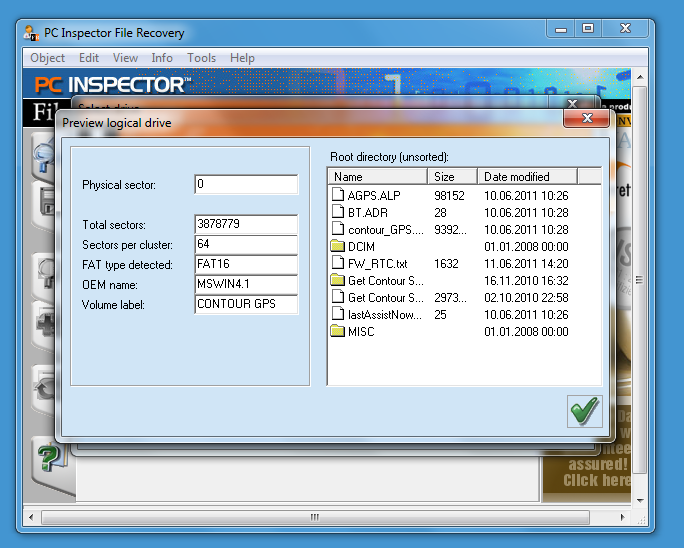Sort list by Size column header

tap(452, 177)
